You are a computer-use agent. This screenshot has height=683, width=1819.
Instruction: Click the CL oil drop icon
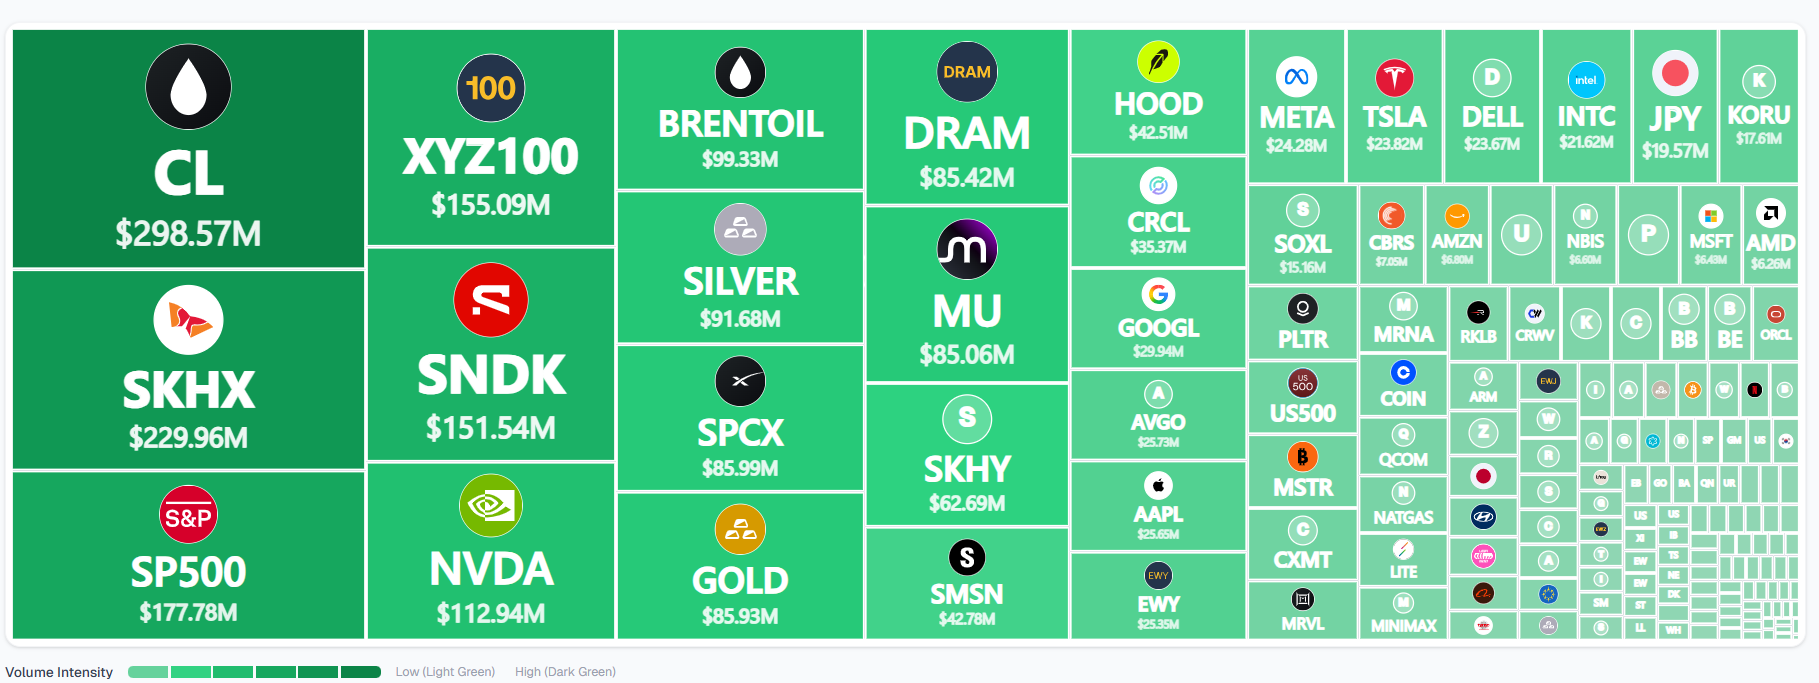pos(188,87)
